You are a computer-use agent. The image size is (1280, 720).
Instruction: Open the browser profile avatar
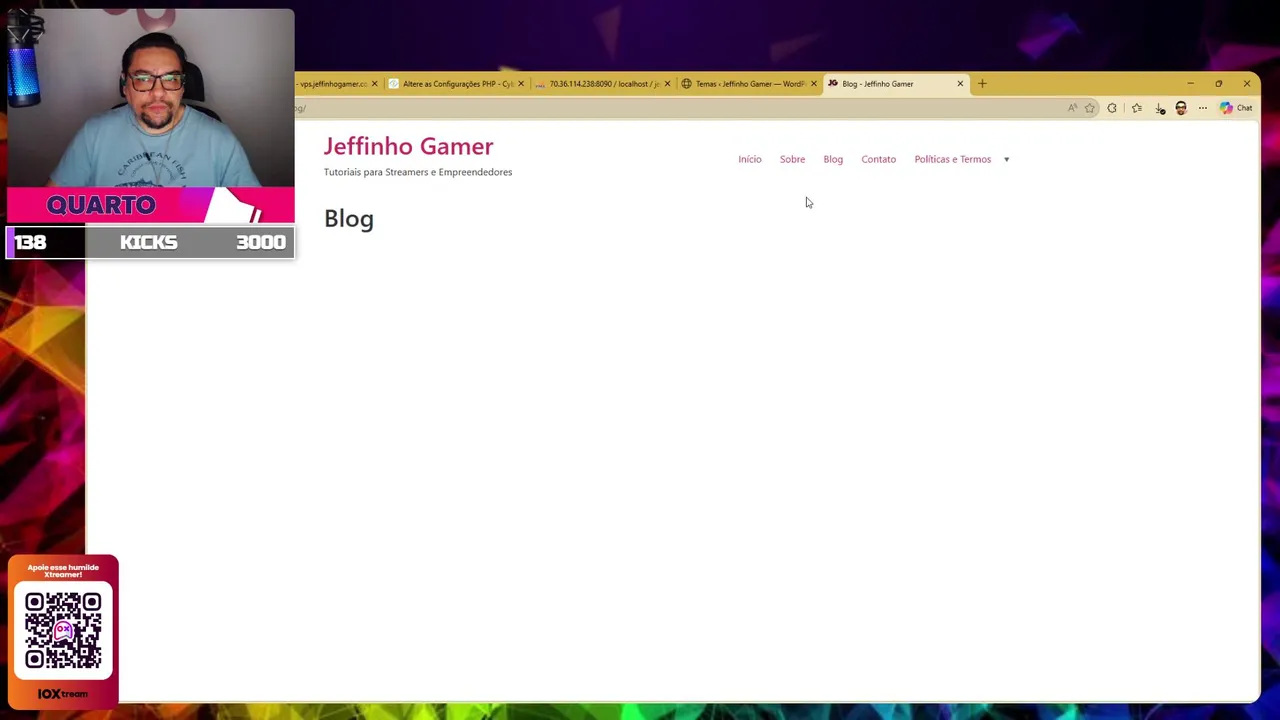point(1181,108)
